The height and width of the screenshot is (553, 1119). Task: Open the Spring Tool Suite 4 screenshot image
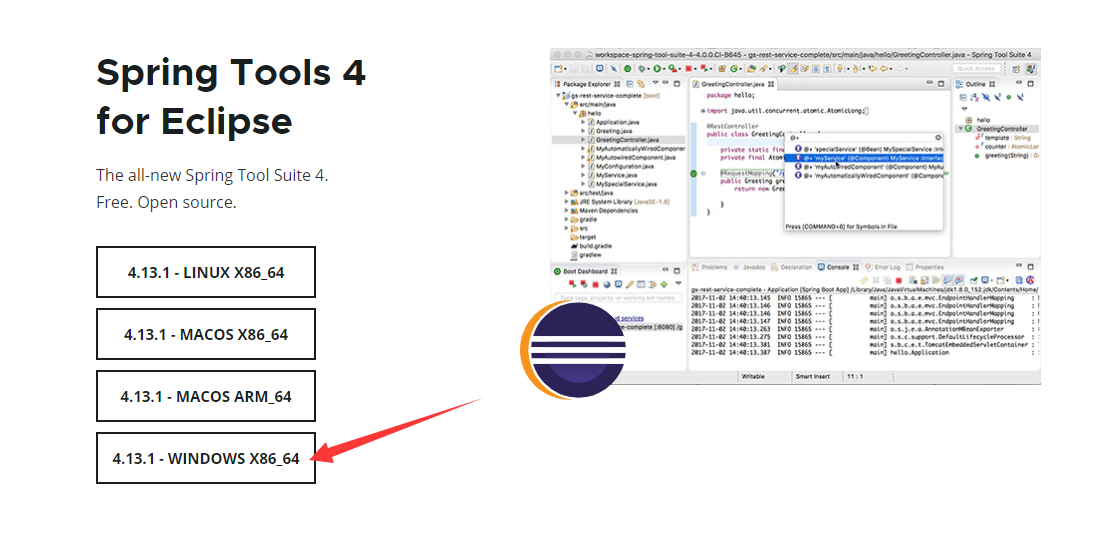coord(795,216)
